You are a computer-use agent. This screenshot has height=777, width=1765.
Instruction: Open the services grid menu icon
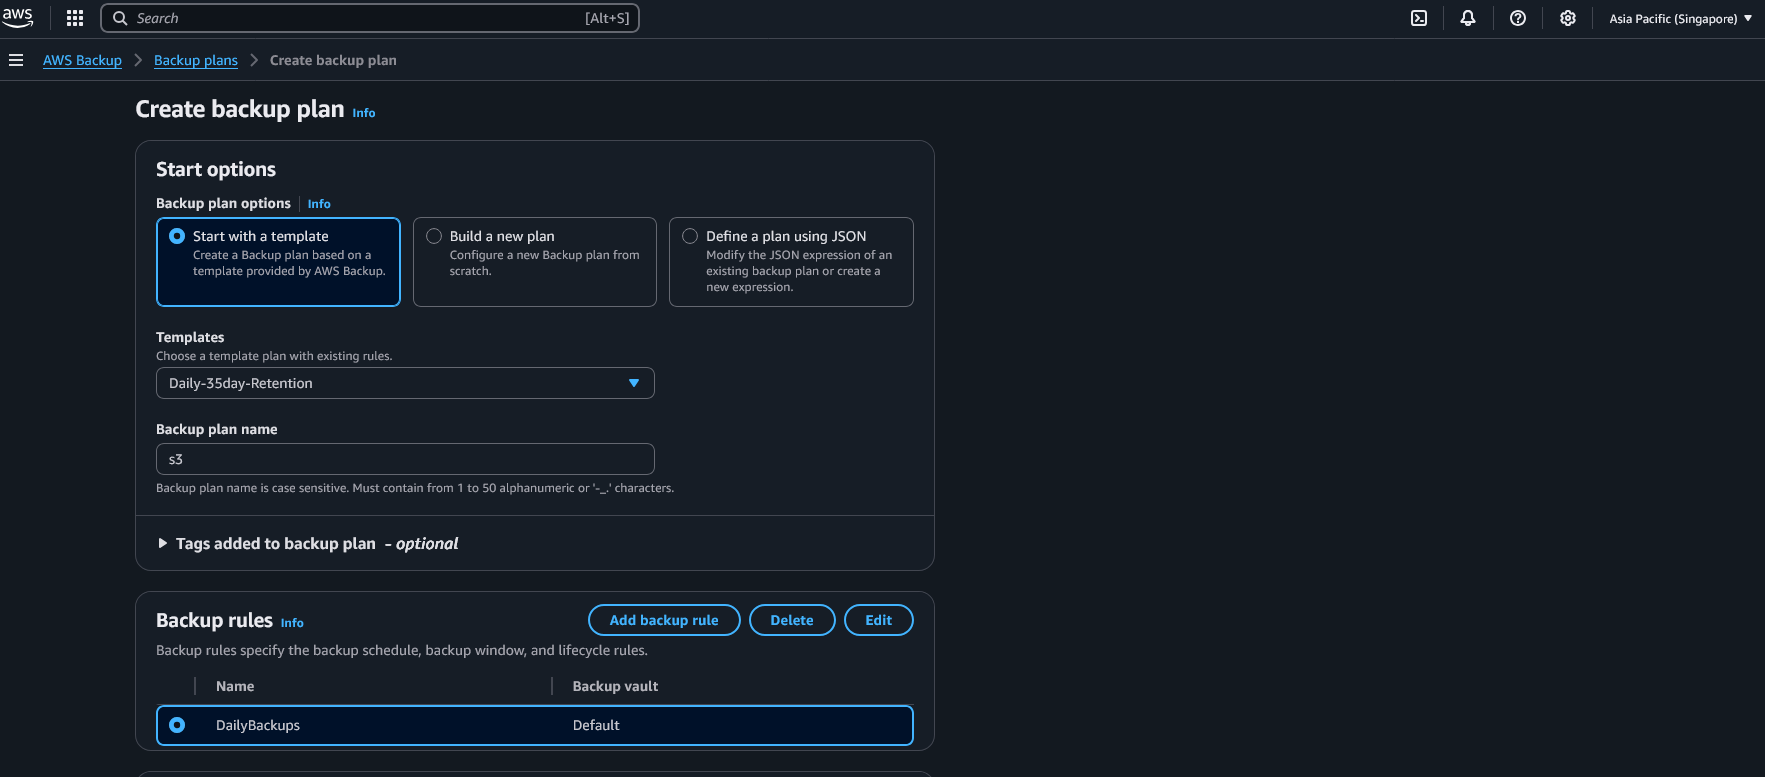coord(75,18)
